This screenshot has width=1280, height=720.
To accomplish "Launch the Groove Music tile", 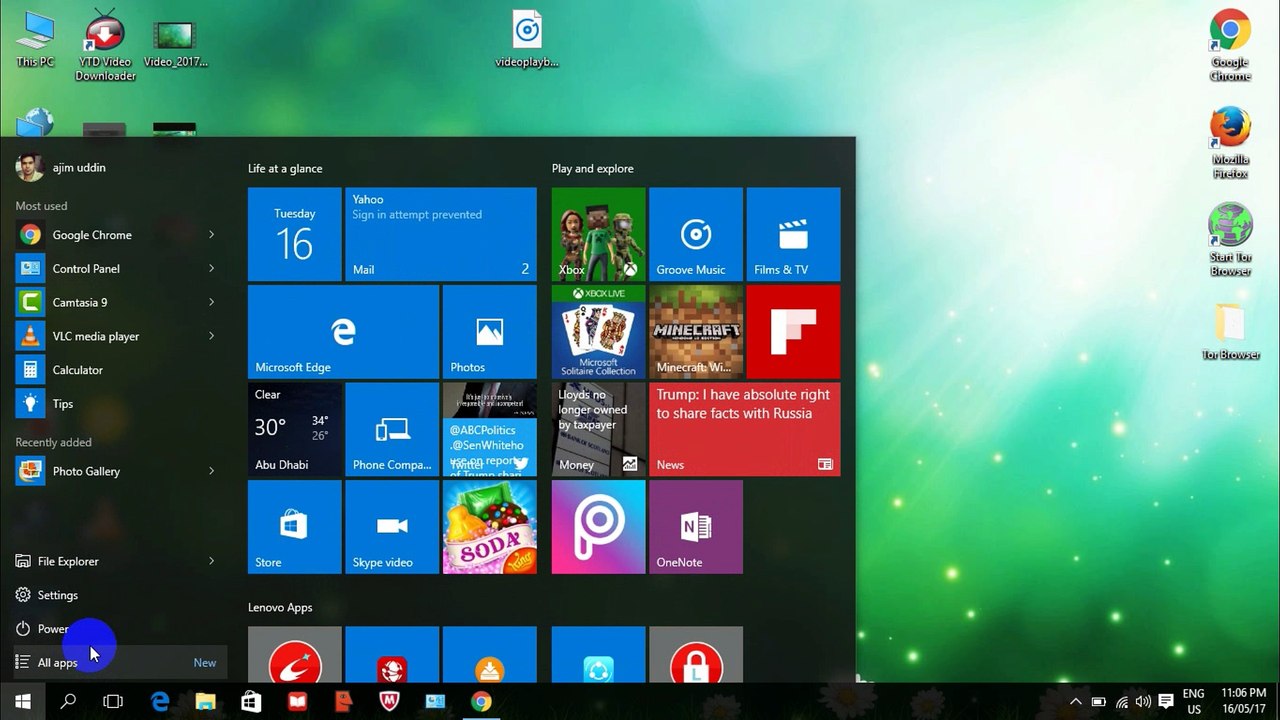I will click(x=696, y=234).
